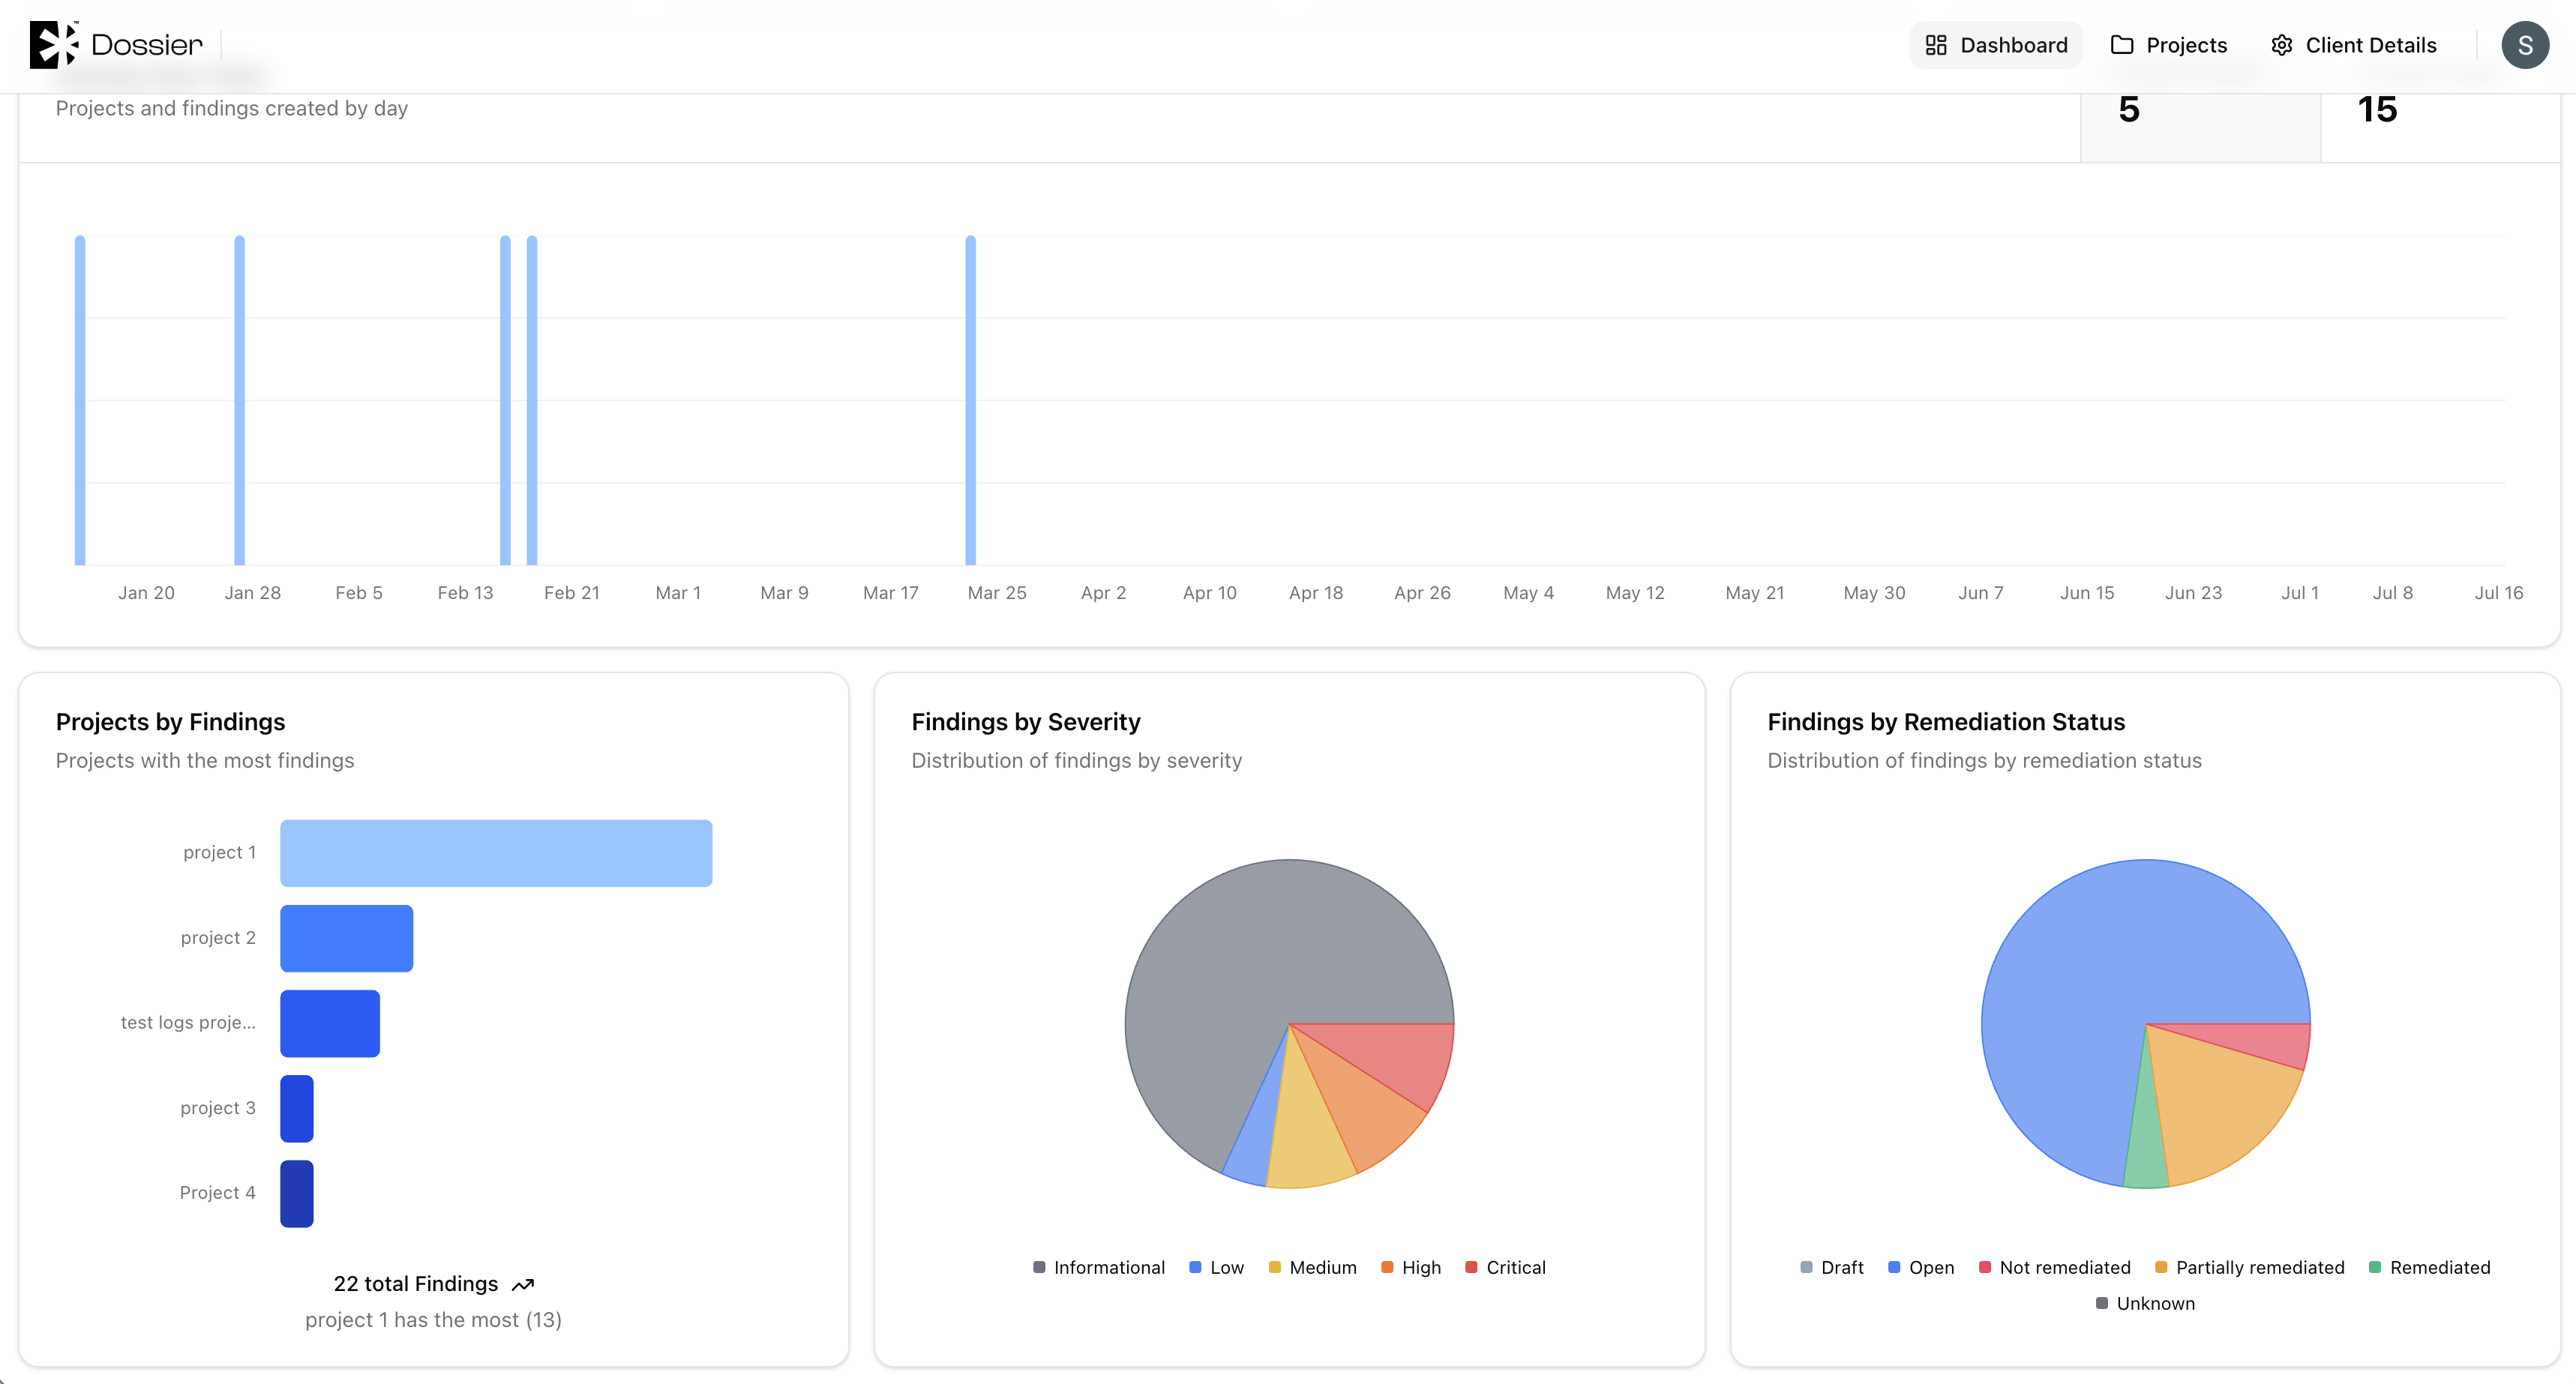Click the test logs proje... axis label

(188, 1022)
